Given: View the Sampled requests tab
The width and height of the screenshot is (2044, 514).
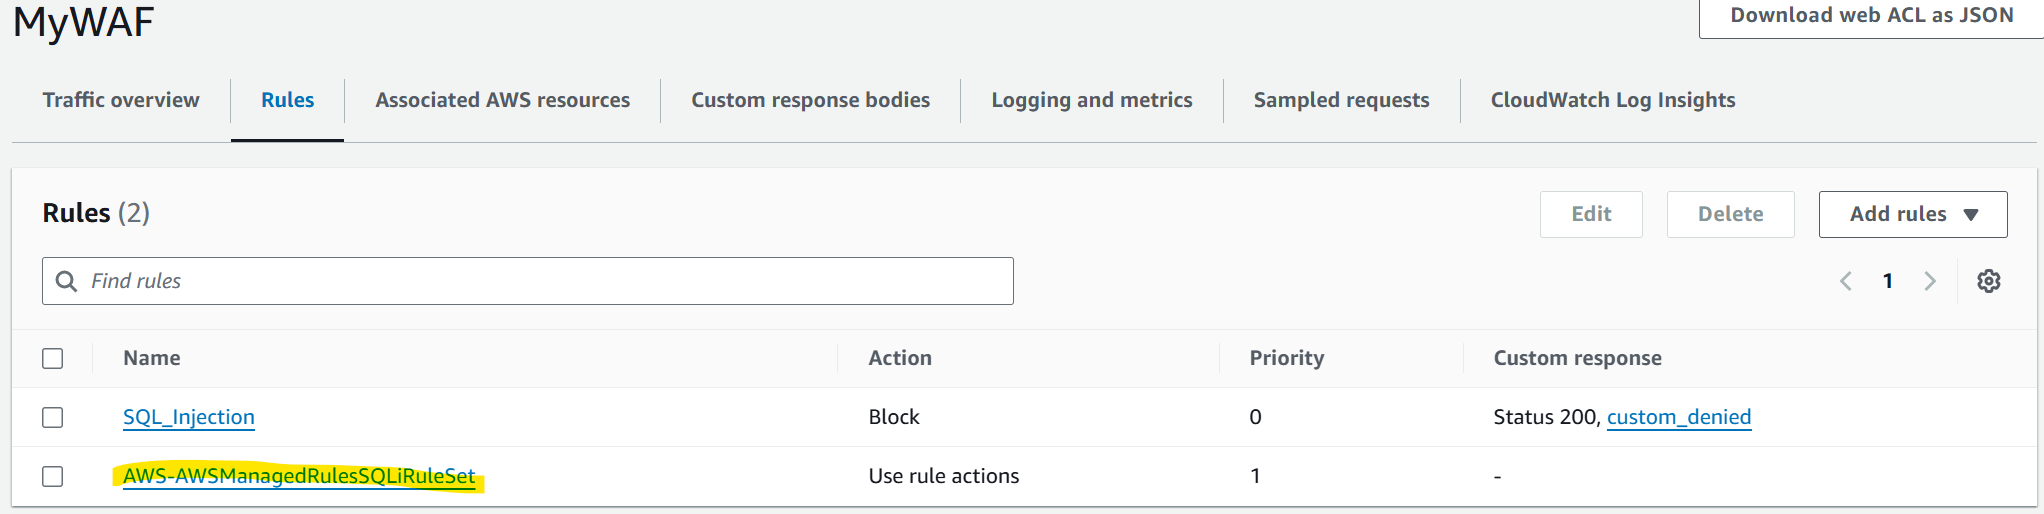Looking at the screenshot, I should tap(1341, 100).
